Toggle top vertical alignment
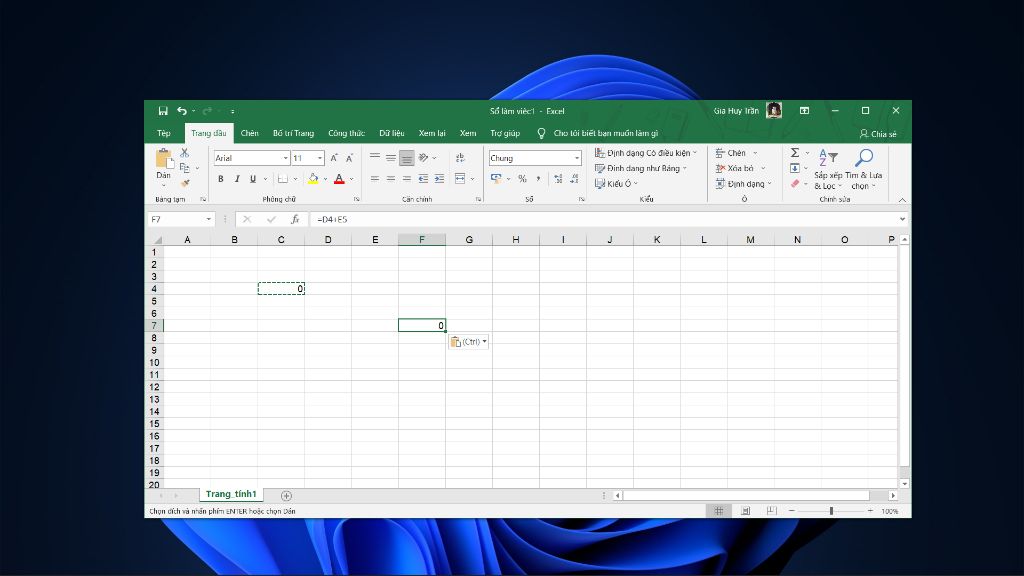Screen dimensions: 1024x576 375,157
